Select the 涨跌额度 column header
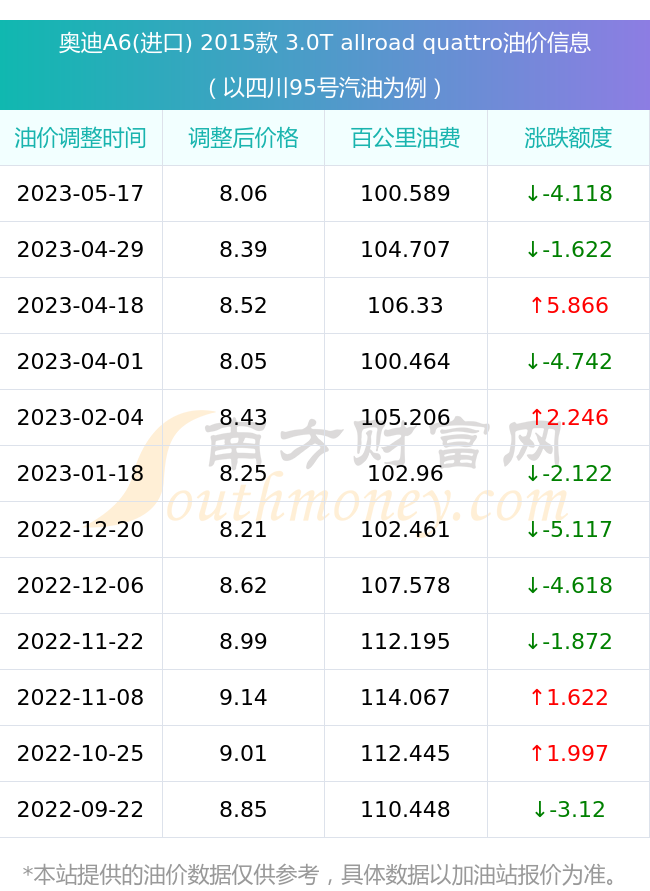This screenshot has height=891, width=650. coord(568,138)
